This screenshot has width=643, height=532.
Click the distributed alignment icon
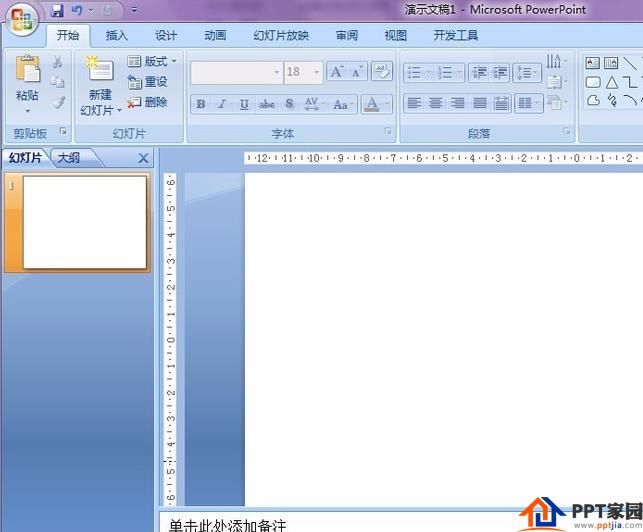501,103
